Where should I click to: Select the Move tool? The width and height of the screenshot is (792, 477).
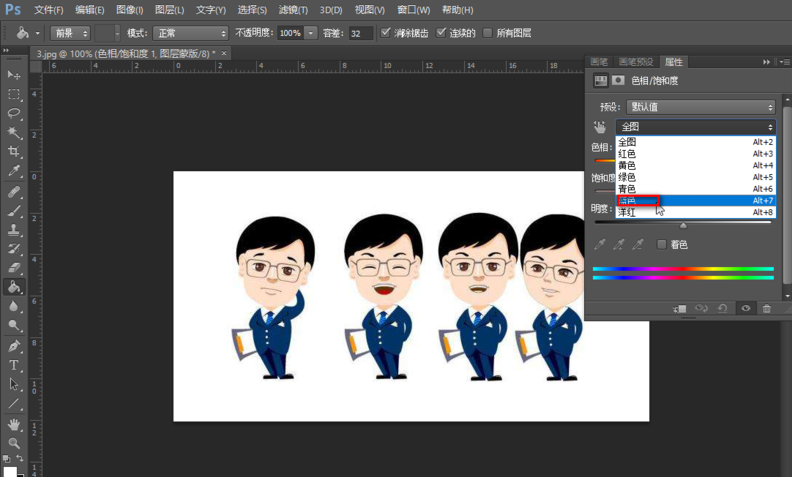point(14,75)
